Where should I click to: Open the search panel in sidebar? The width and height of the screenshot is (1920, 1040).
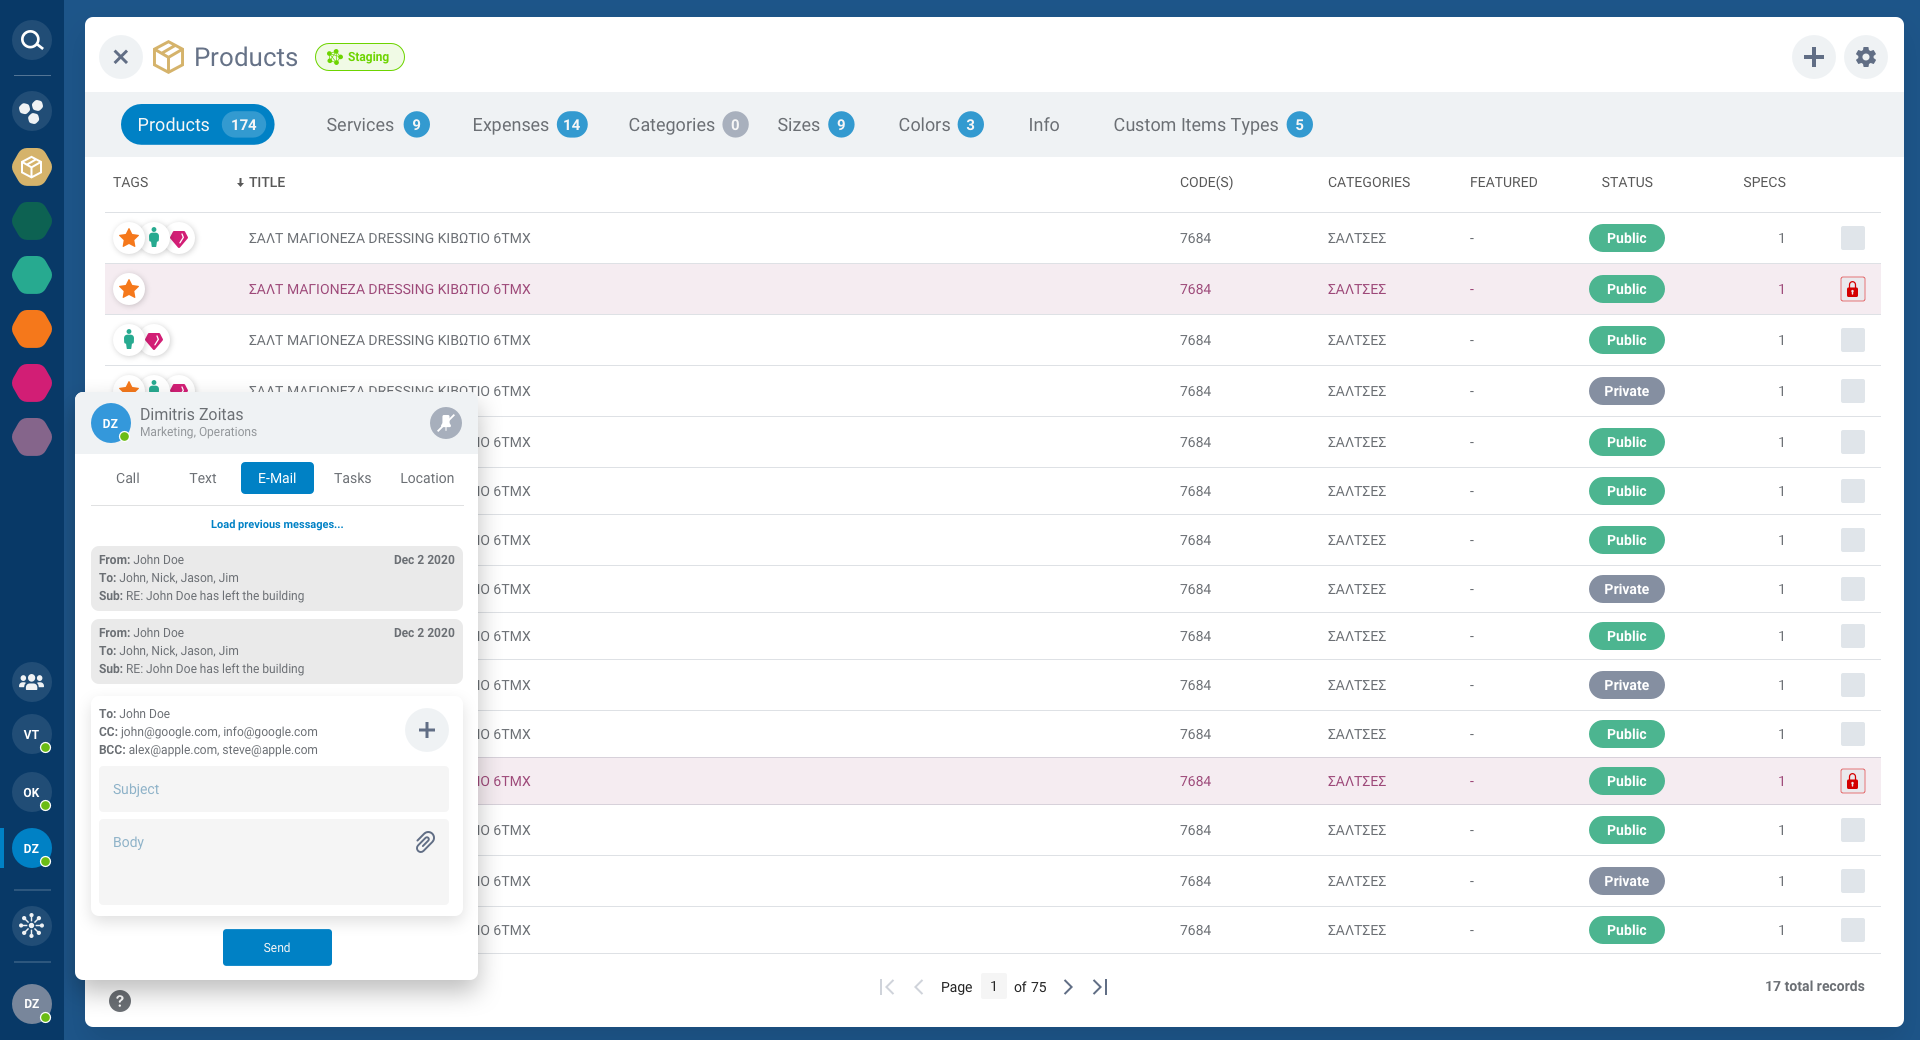pyautogui.click(x=31, y=40)
